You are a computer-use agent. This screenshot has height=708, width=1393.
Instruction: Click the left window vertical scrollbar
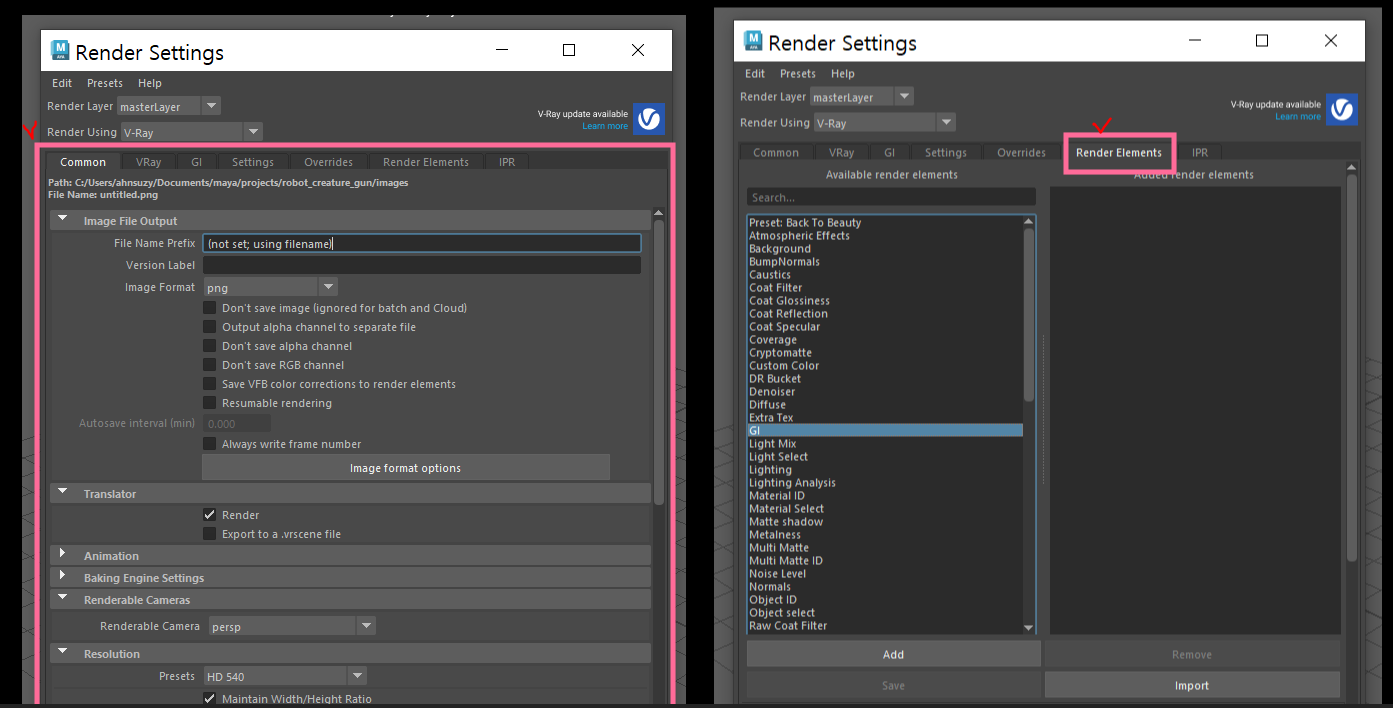pyautogui.click(x=659, y=360)
